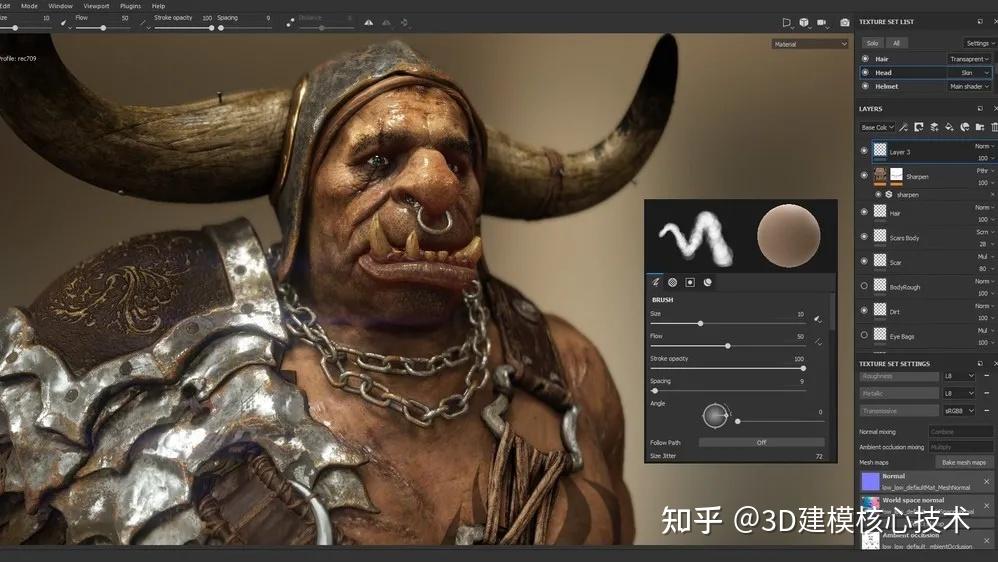Click the 3D cube view mode icon
The image size is (998, 562).
(803, 22)
